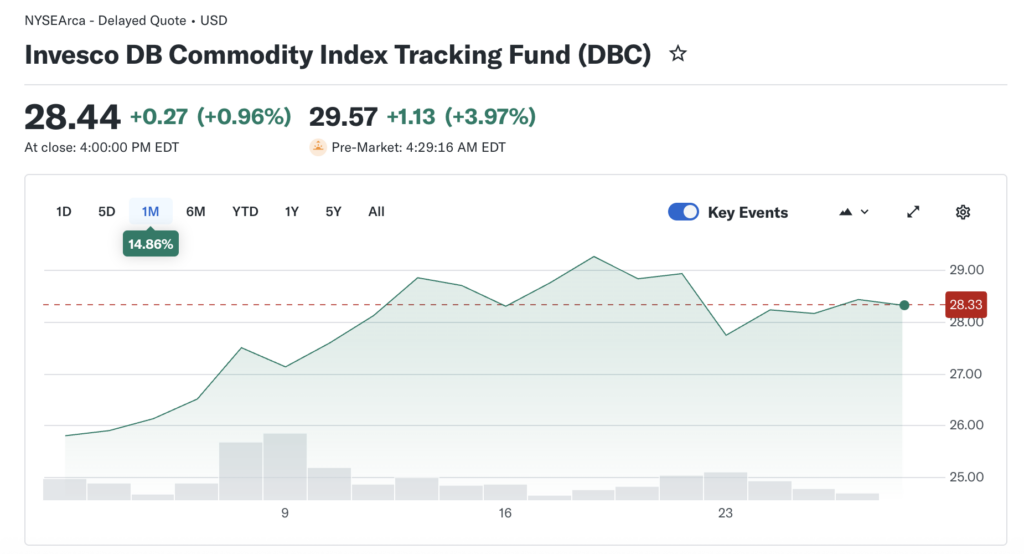Expand chart to full screen
Image resolution: width=1024 pixels, height=554 pixels.
click(x=913, y=212)
